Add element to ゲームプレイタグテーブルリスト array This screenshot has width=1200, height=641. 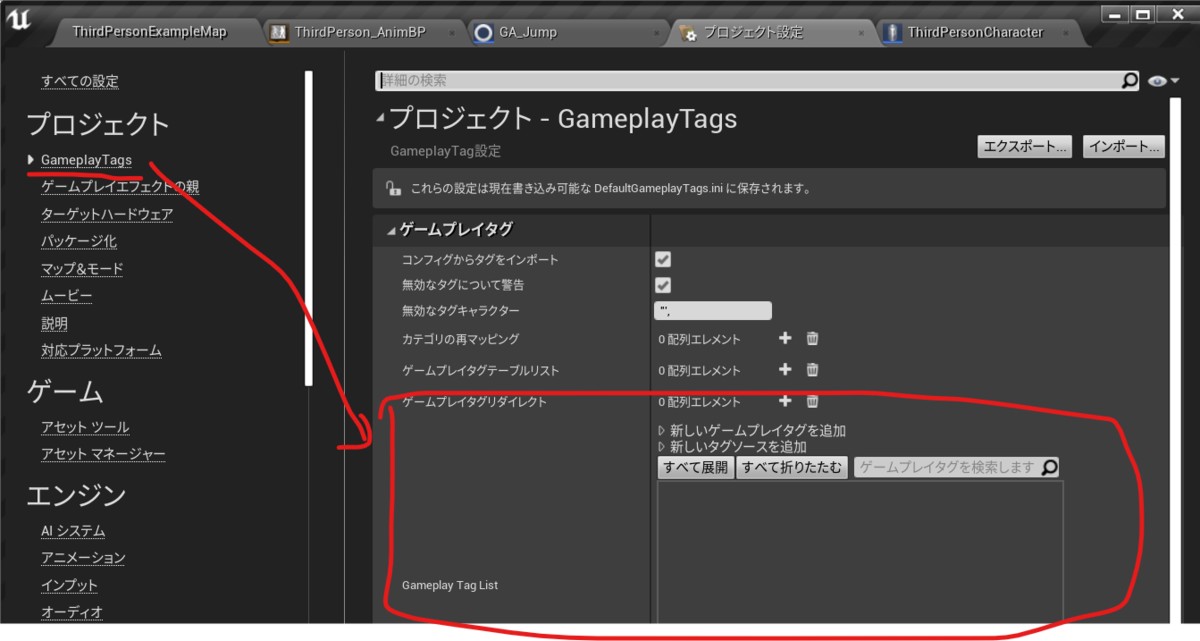click(x=785, y=370)
